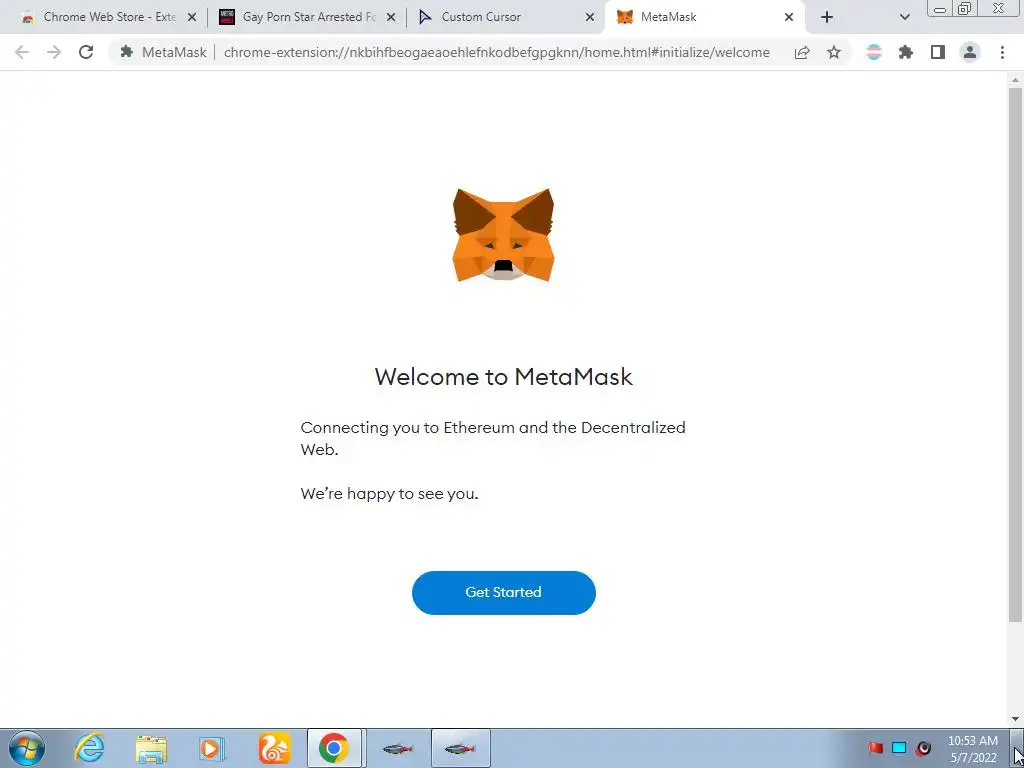Open Windows Explorer folder from taskbar

click(151, 748)
